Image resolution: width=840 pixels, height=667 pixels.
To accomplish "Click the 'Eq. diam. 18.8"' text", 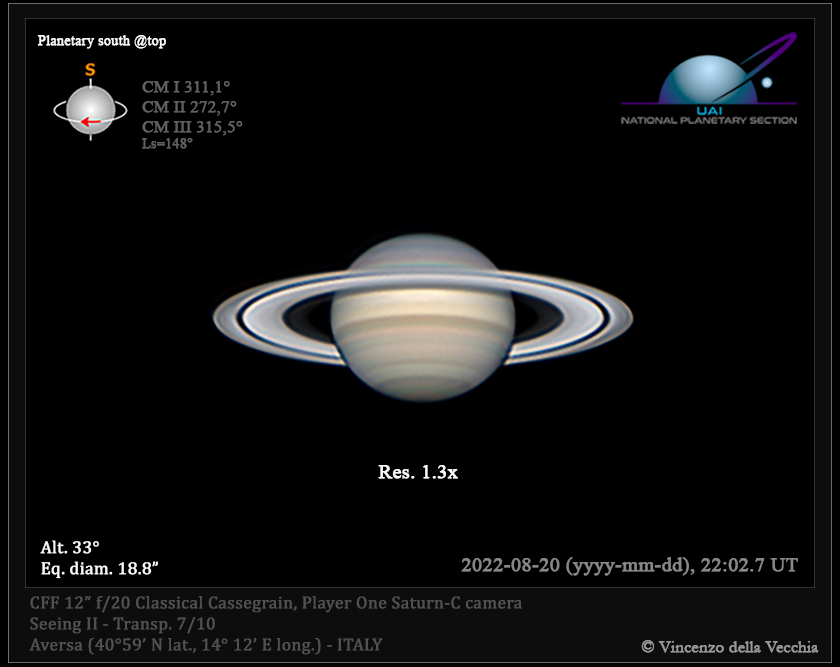I will coord(100,568).
